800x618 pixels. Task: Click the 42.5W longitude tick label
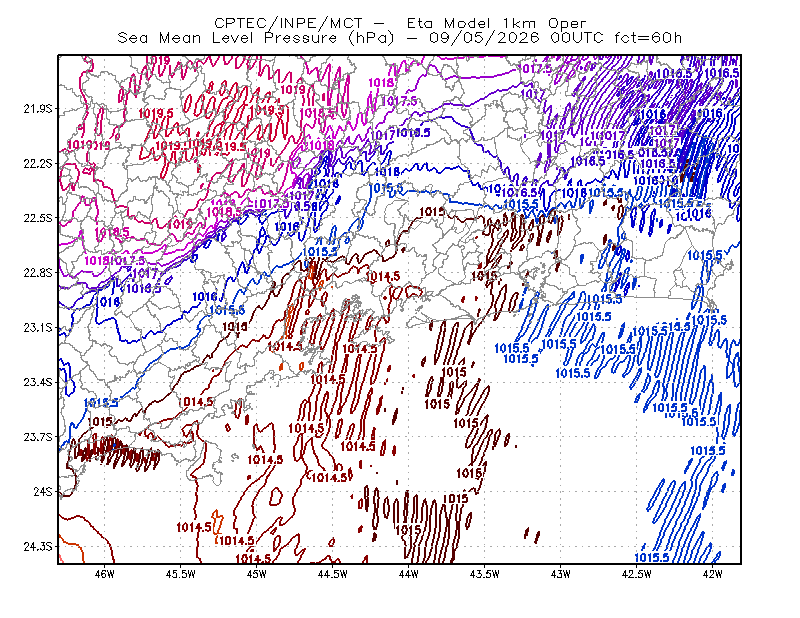[x=636, y=574]
